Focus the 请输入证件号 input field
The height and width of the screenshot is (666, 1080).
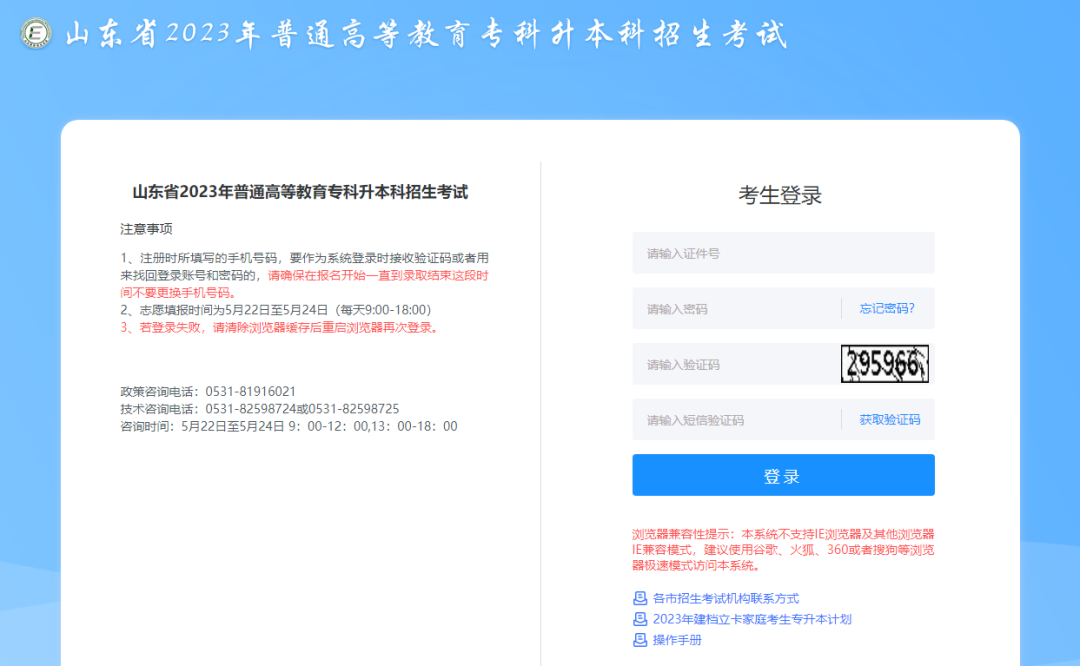coord(783,253)
